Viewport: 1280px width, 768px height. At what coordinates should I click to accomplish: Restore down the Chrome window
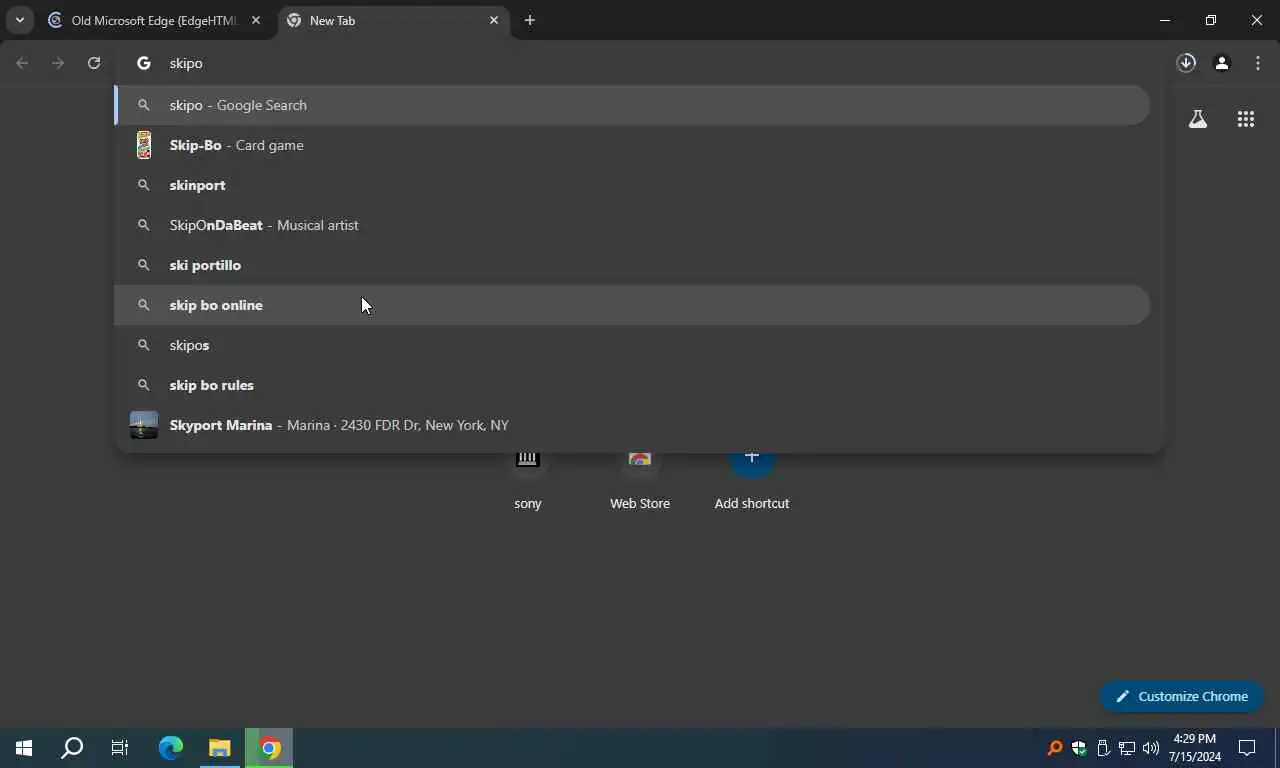pyautogui.click(x=1211, y=20)
